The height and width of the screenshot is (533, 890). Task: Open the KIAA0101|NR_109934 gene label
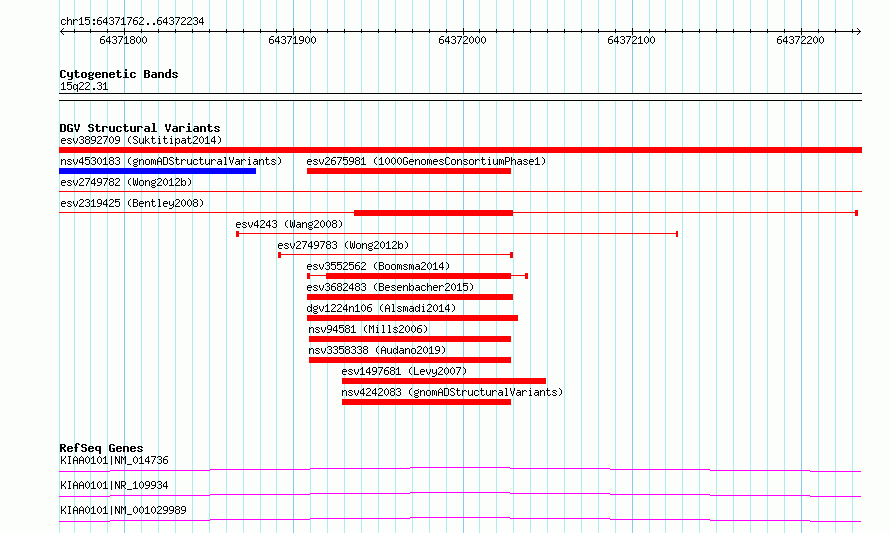pyautogui.click(x=114, y=485)
